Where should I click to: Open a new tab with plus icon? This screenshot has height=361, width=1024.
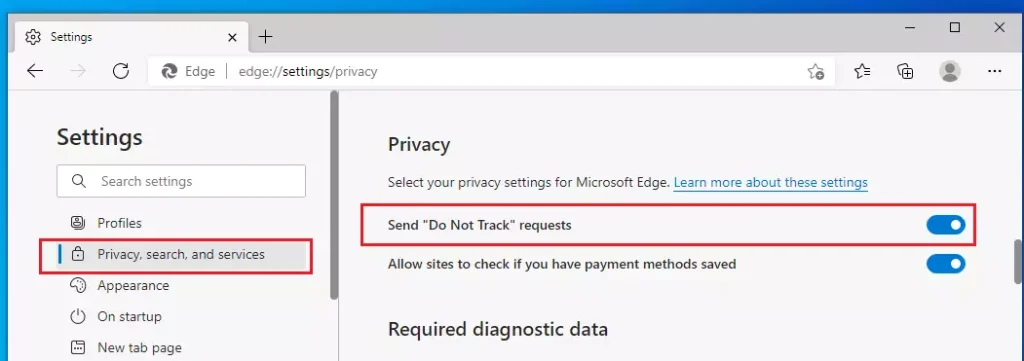(x=265, y=37)
